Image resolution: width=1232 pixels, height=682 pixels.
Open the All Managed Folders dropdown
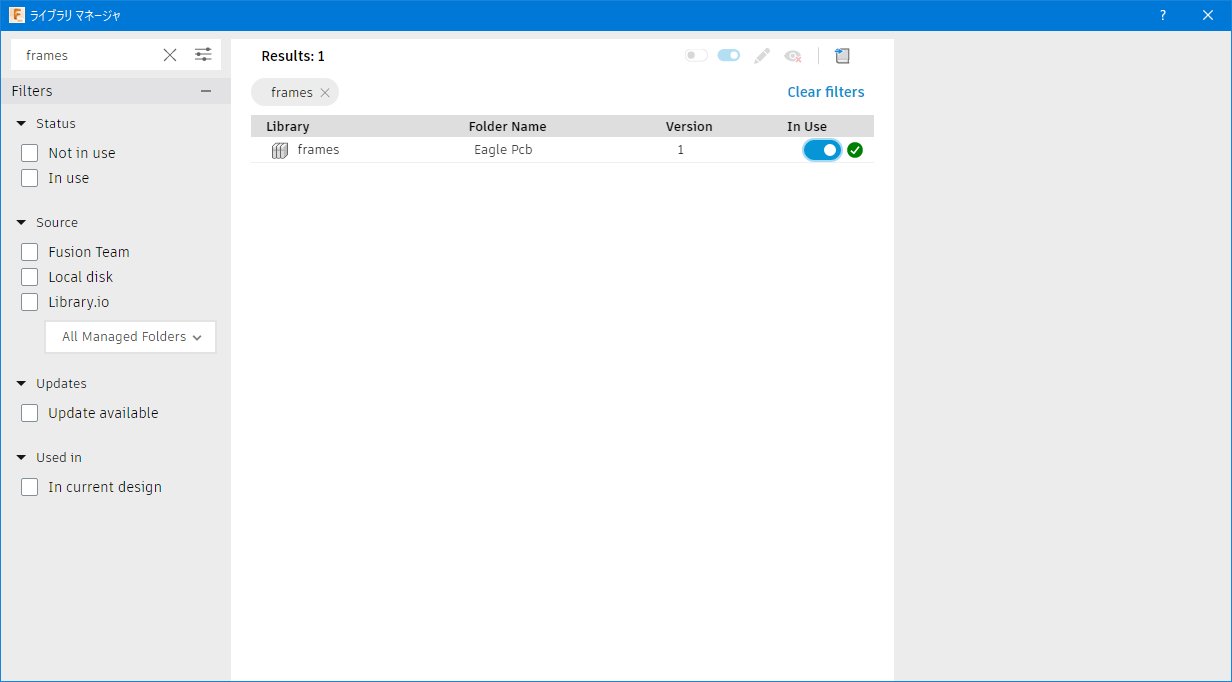pyautogui.click(x=130, y=337)
